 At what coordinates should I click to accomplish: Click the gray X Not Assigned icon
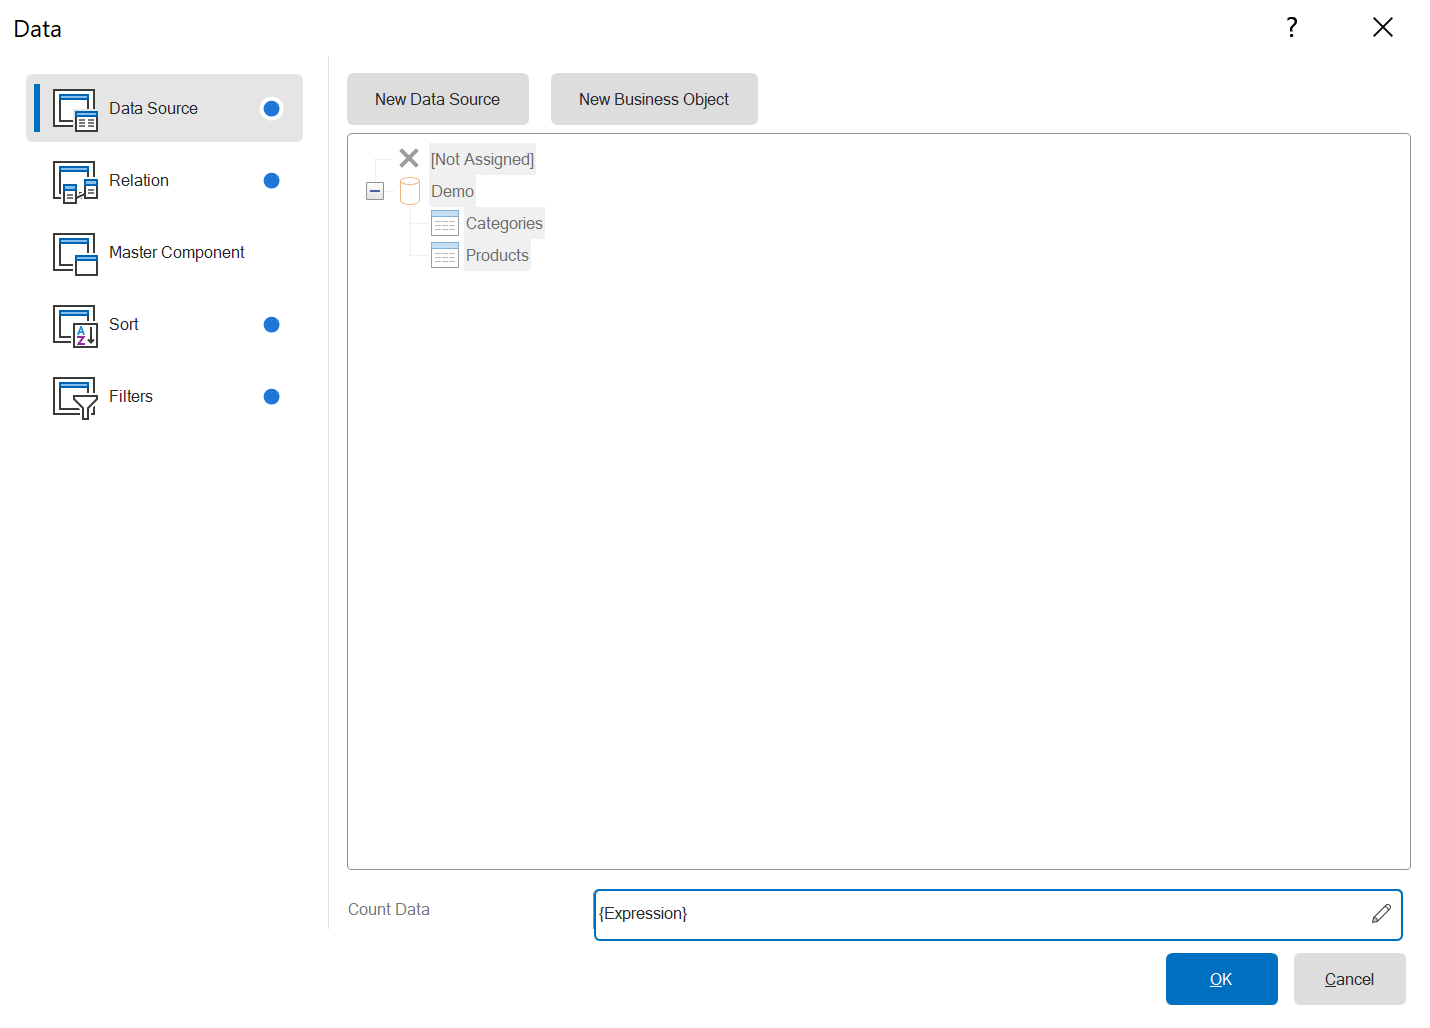[409, 158]
